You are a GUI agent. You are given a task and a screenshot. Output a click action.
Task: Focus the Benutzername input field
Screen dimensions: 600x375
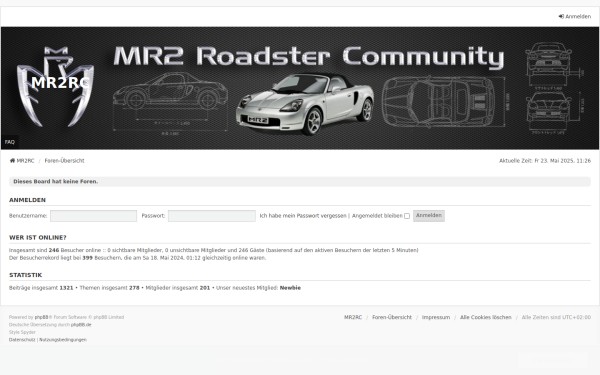(93, 216)
